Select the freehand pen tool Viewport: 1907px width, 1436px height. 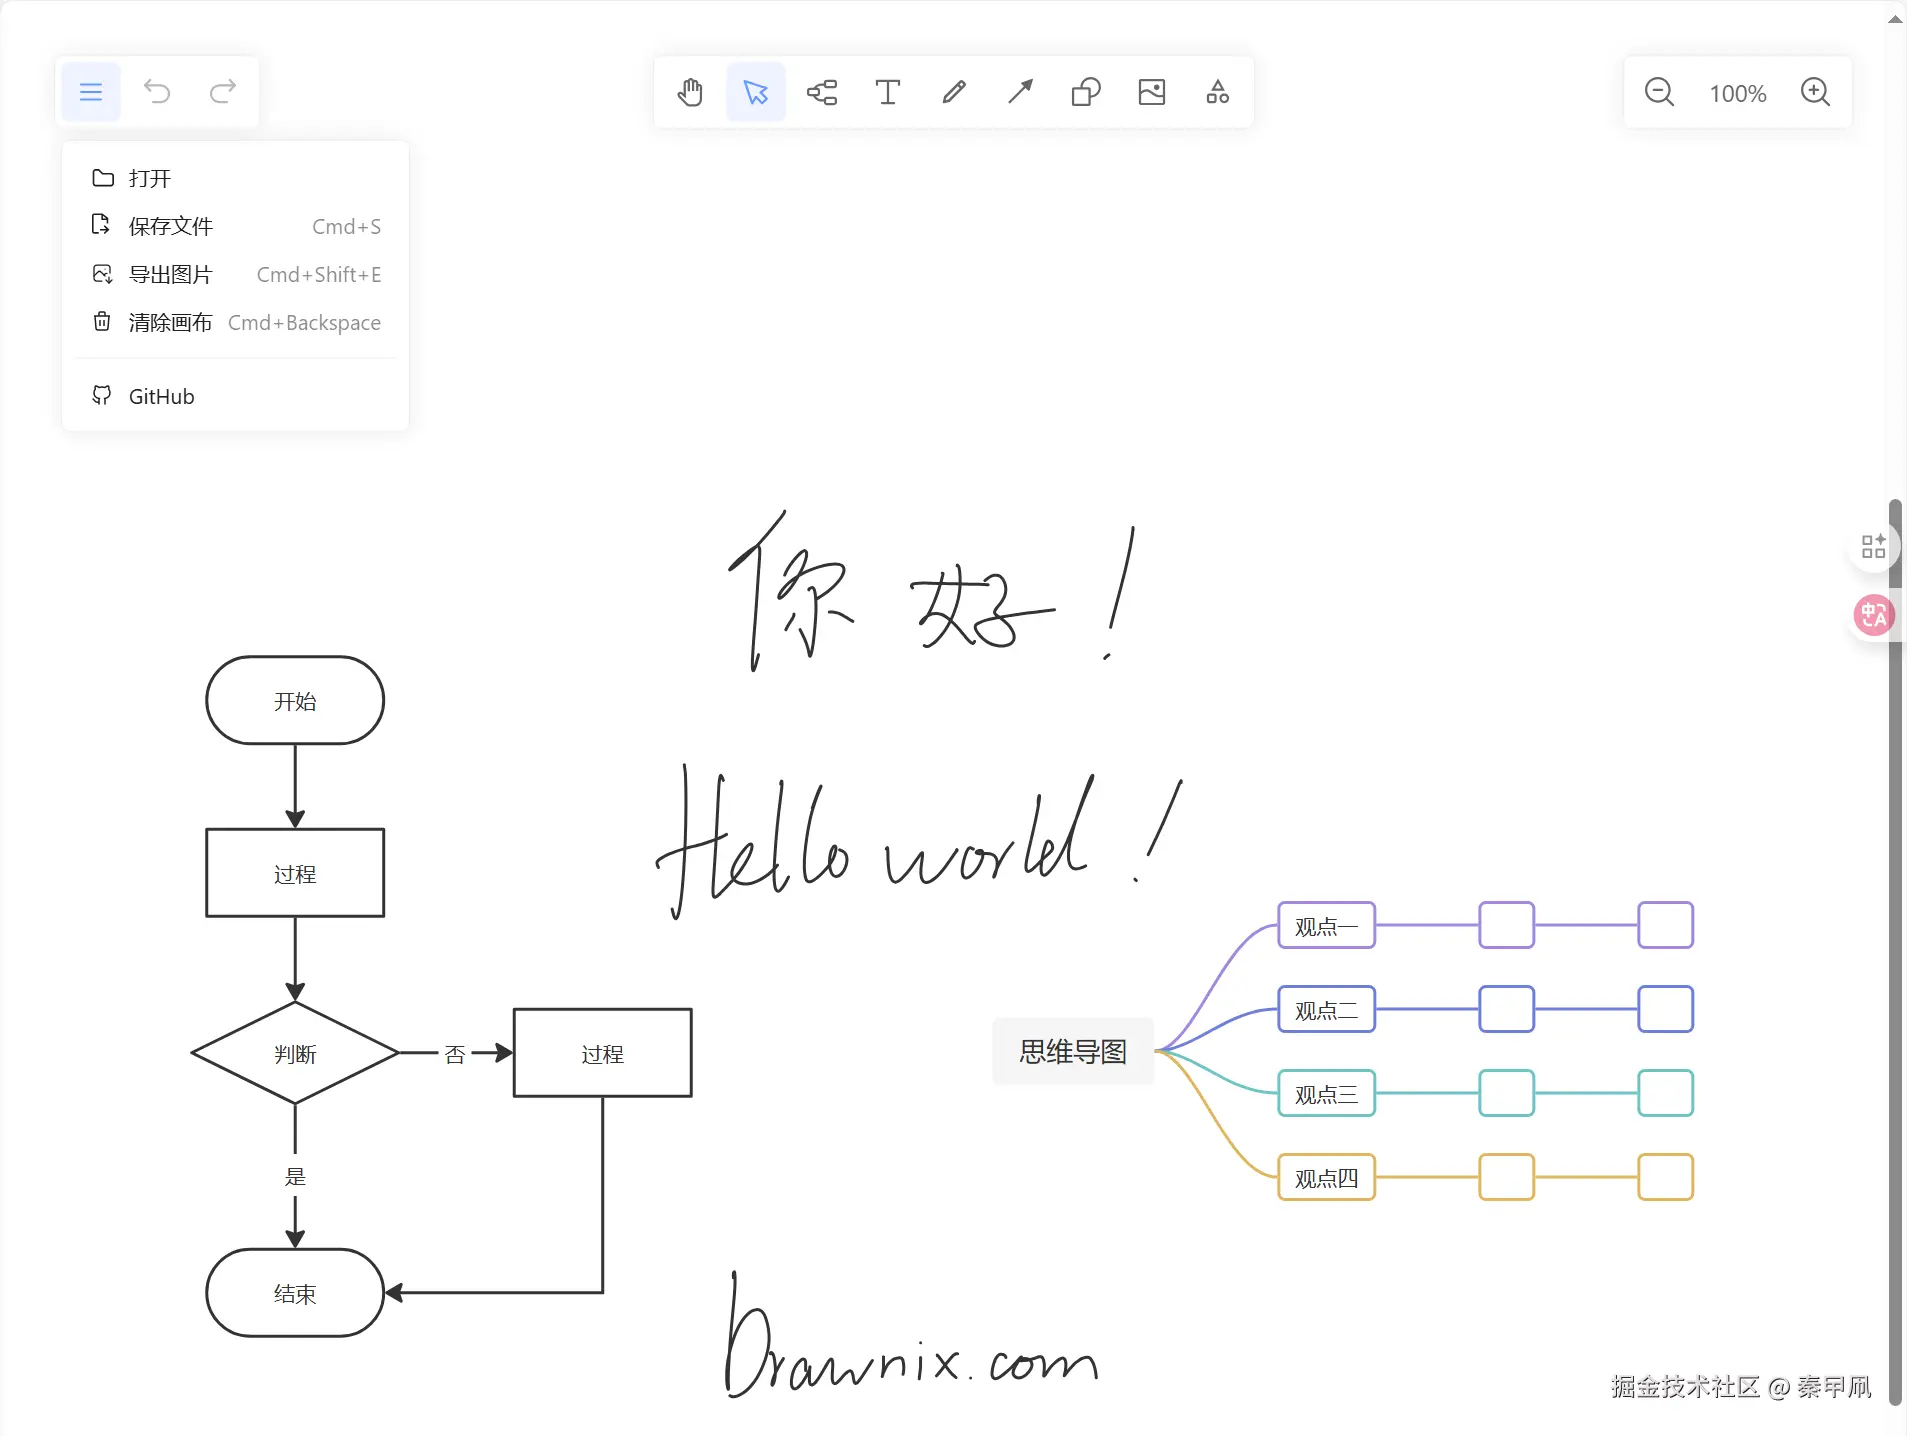[x=954, y=92]
